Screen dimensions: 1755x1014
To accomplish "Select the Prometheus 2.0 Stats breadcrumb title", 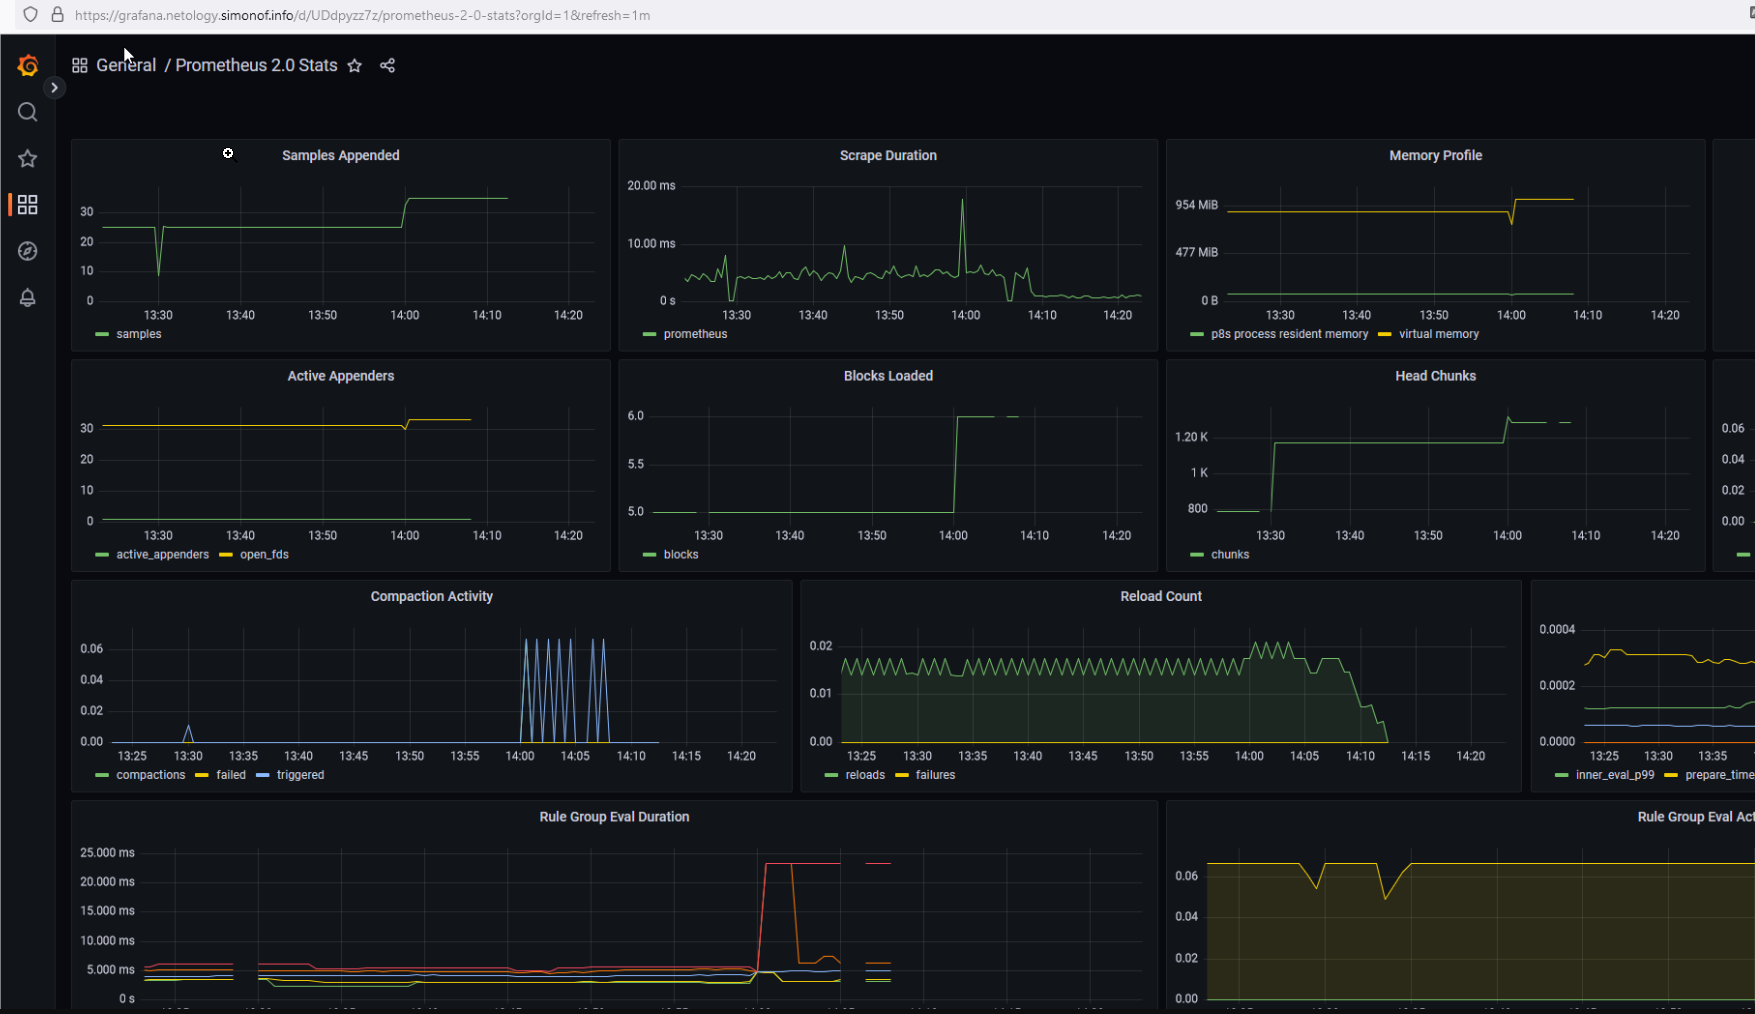I will 256,64.
